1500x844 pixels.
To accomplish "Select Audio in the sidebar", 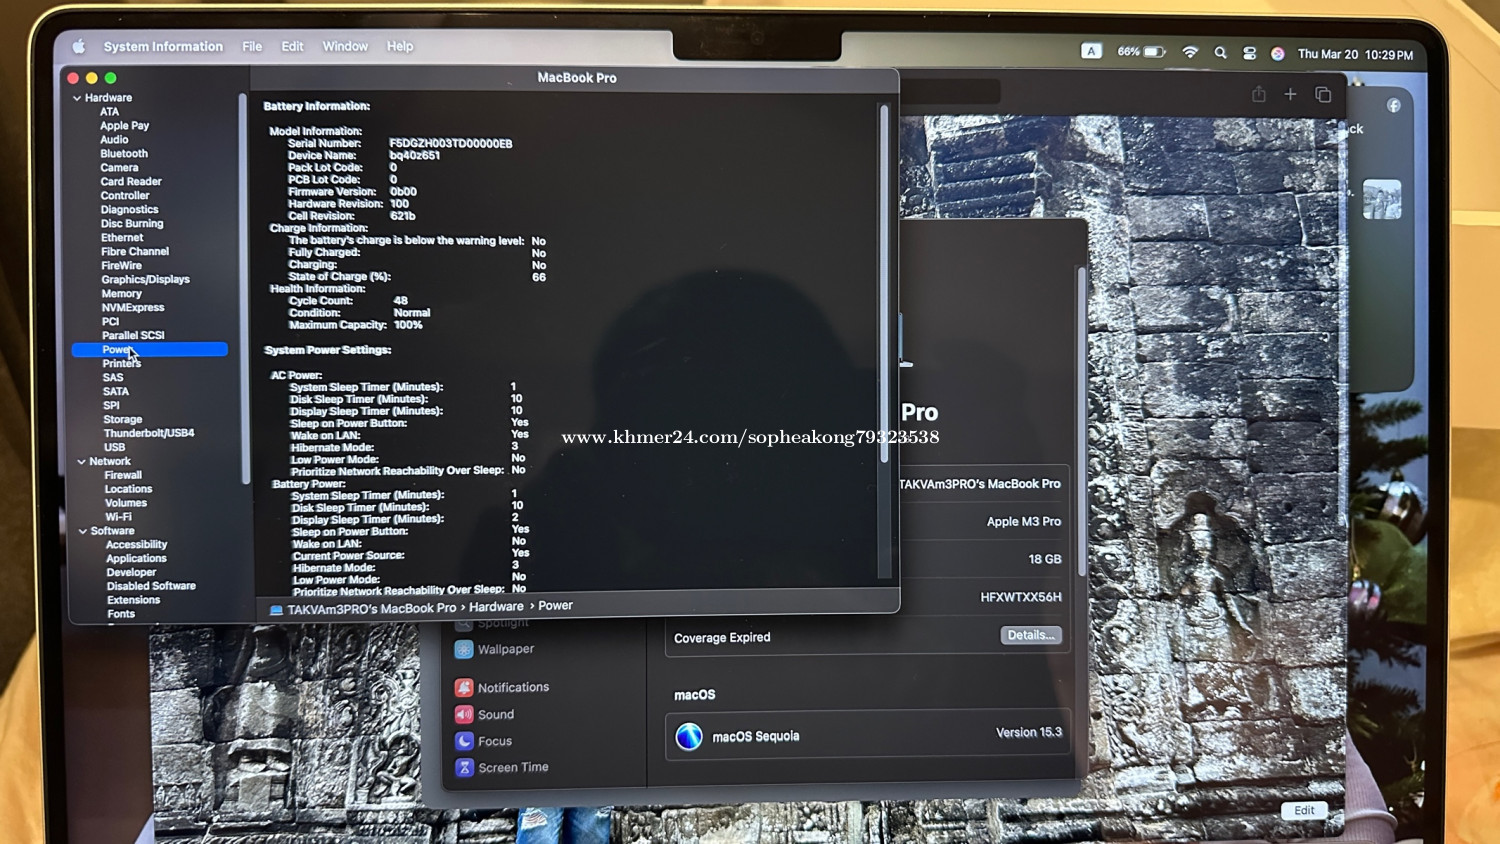I will (114, 140).
